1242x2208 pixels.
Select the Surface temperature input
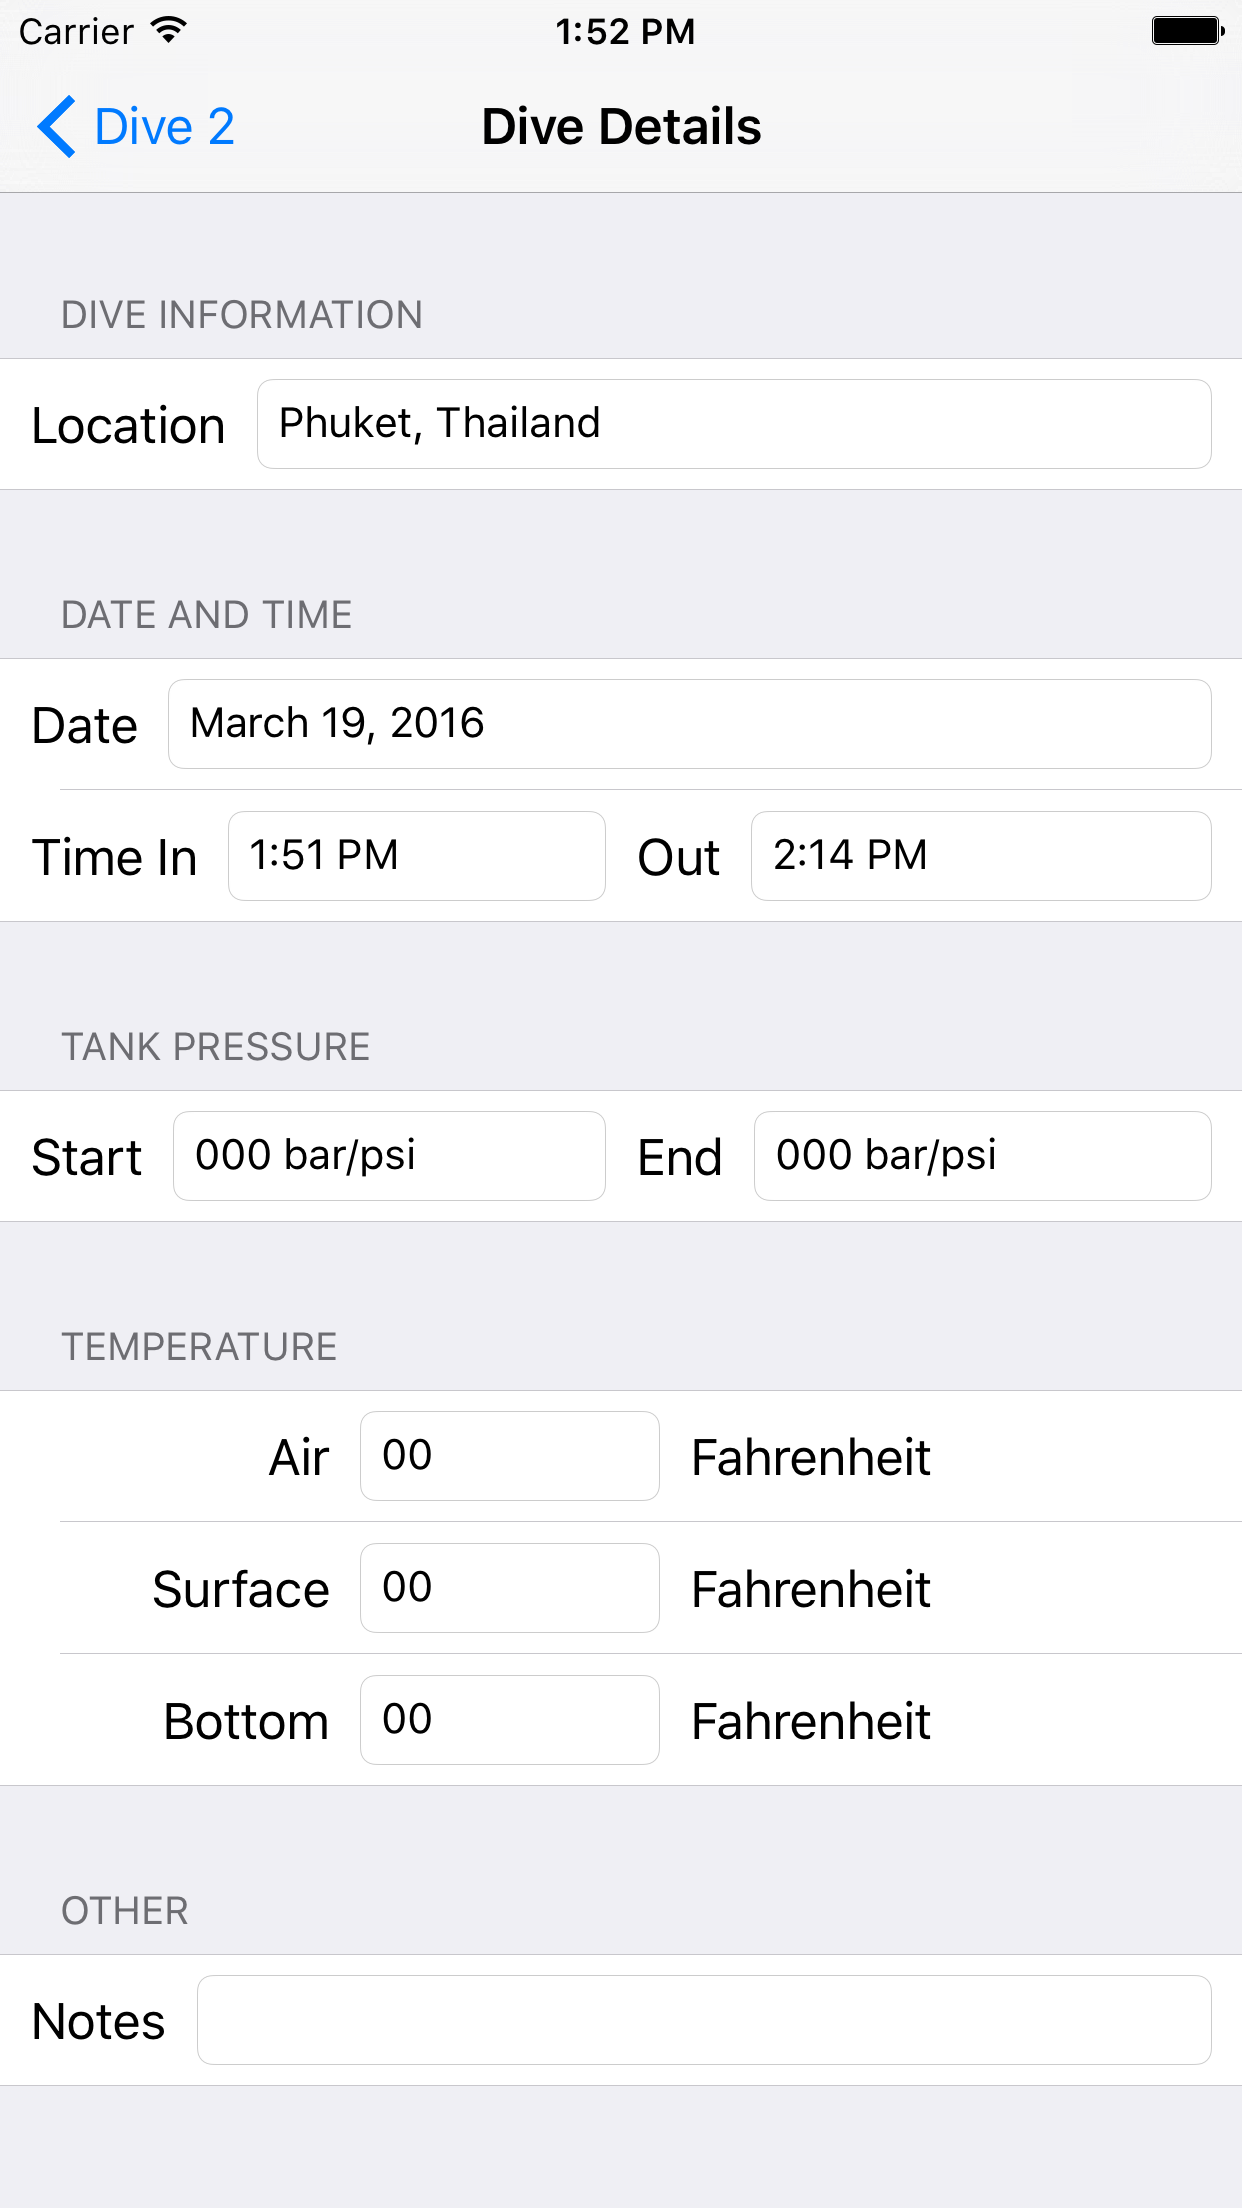(x=510, y=1588)
